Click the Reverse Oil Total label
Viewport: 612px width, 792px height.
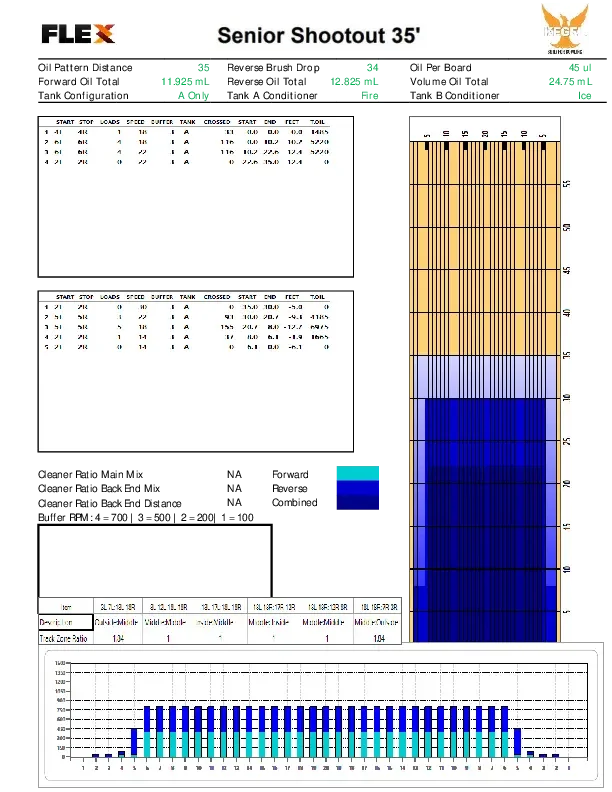[x=267, y=82]
